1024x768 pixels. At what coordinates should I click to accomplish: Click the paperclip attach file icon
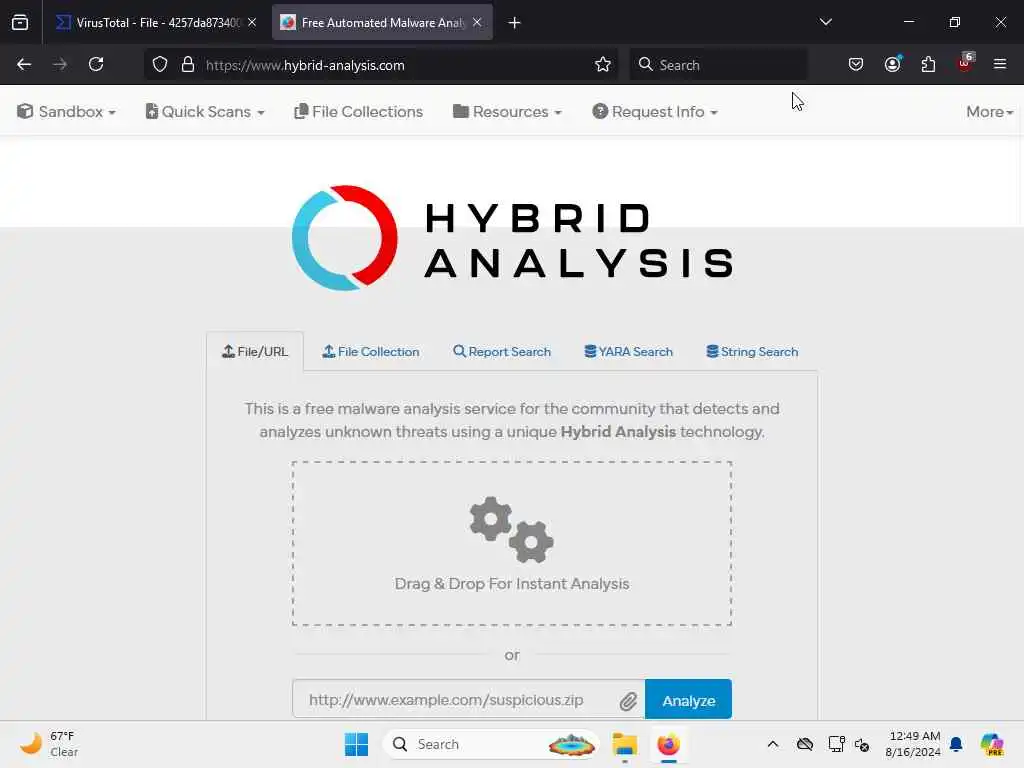pyautogui.click(x=628, y=701)
